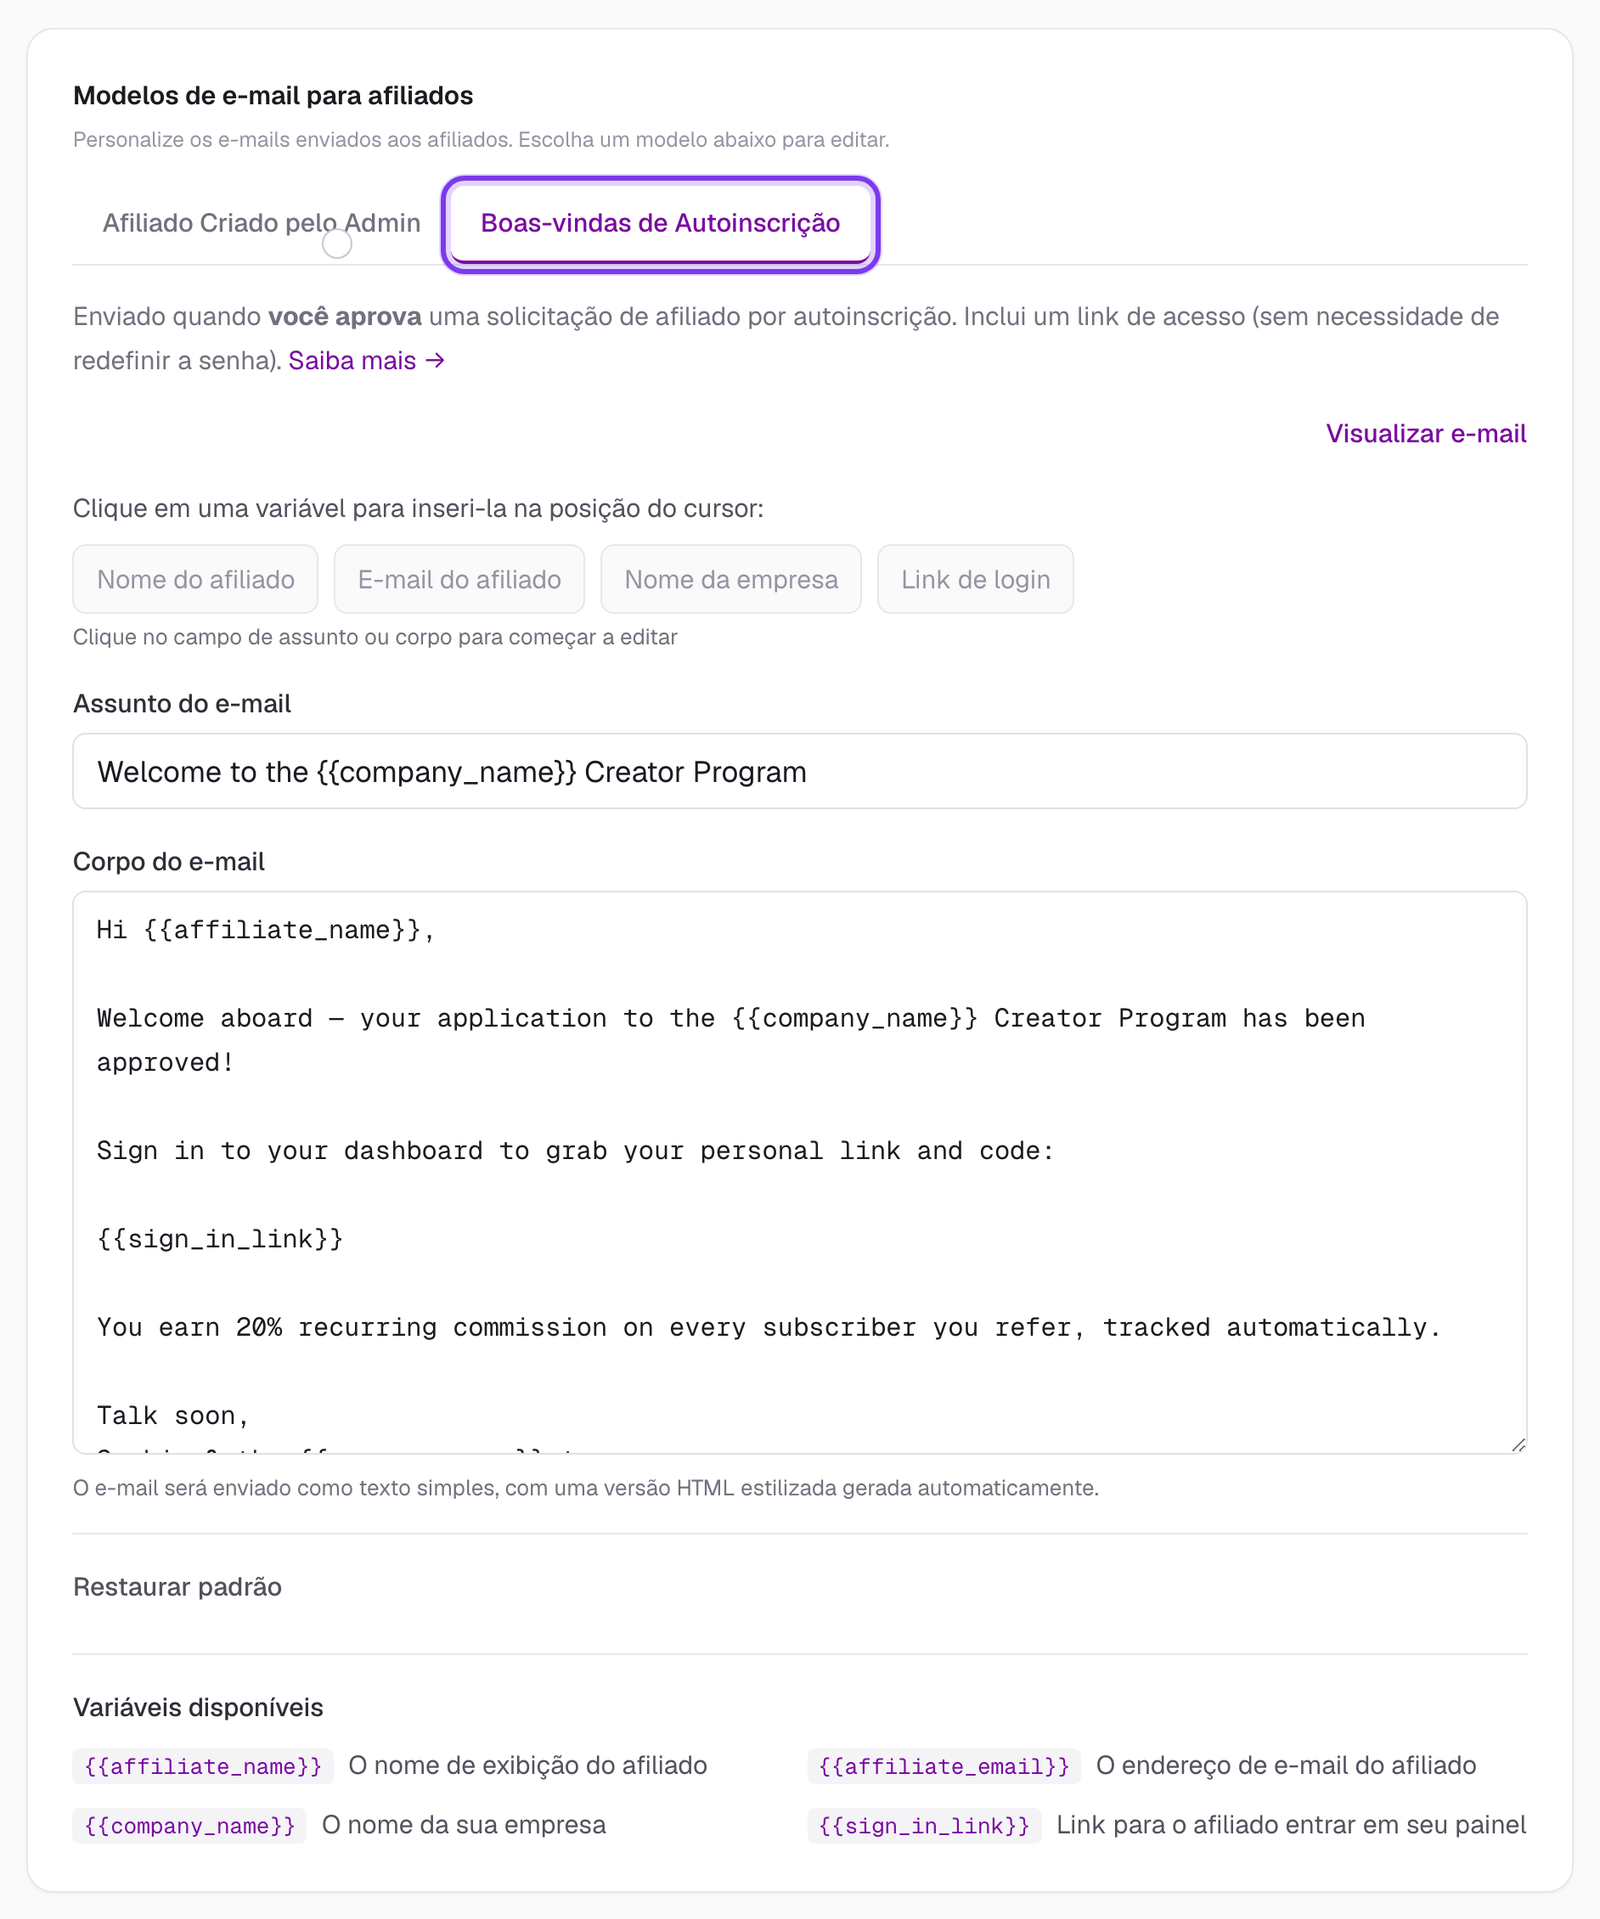The image size is (1600, 1919).
Task: Click inside the Corpo do e-mail textarea
Action: pyautogui.click(x=799, y=1172)
